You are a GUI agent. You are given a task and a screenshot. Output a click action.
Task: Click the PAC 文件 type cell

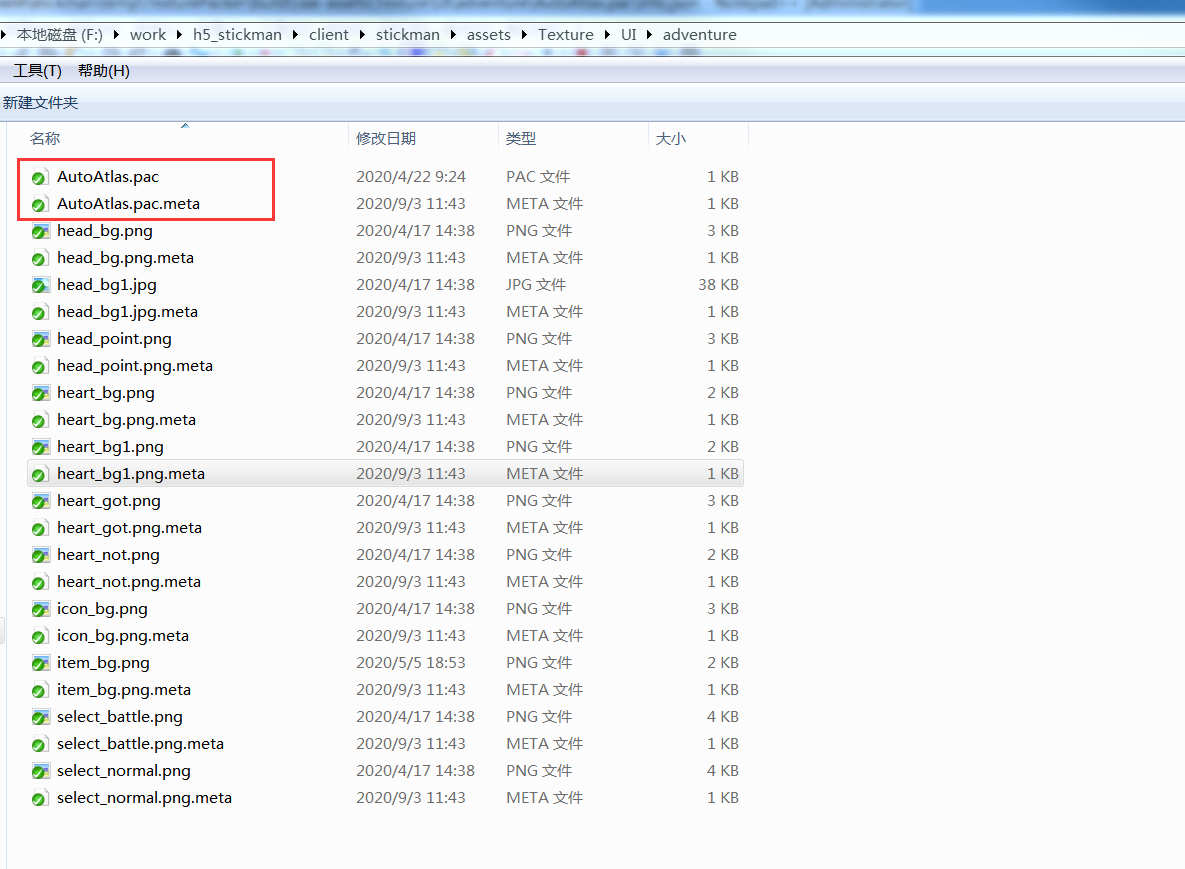538,177
